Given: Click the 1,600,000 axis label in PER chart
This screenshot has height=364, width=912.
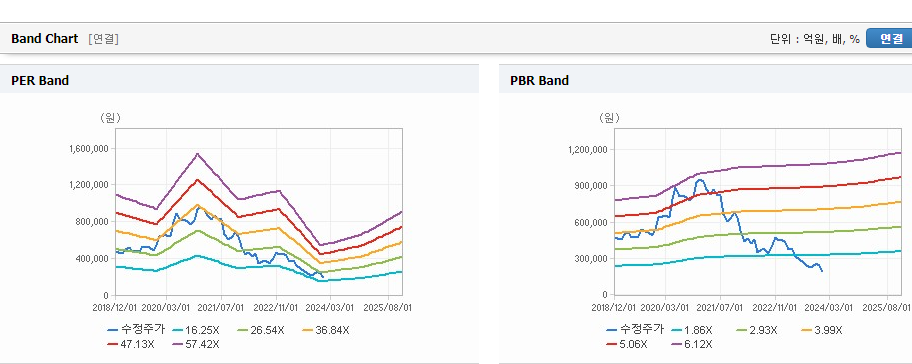Looking at the screenshot, I should click(x=89, y=149).
